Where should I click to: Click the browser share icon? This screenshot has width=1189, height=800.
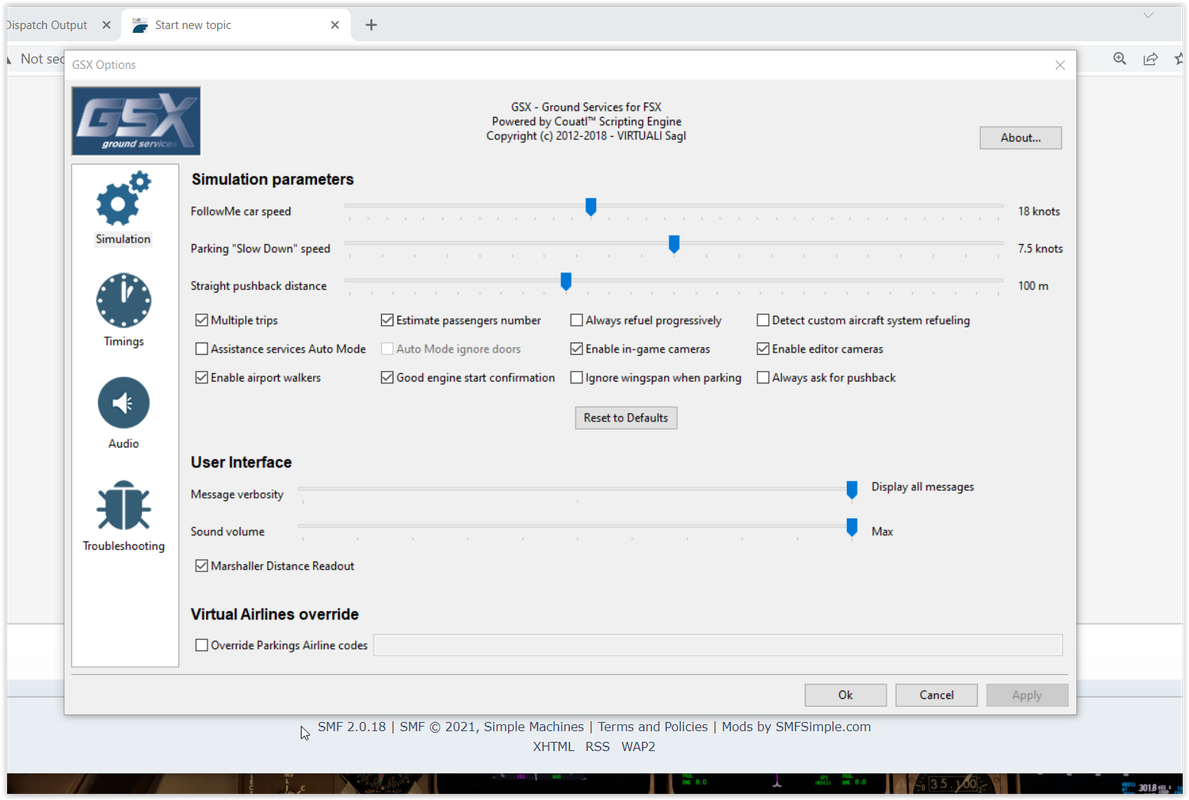click(1150, 58)
